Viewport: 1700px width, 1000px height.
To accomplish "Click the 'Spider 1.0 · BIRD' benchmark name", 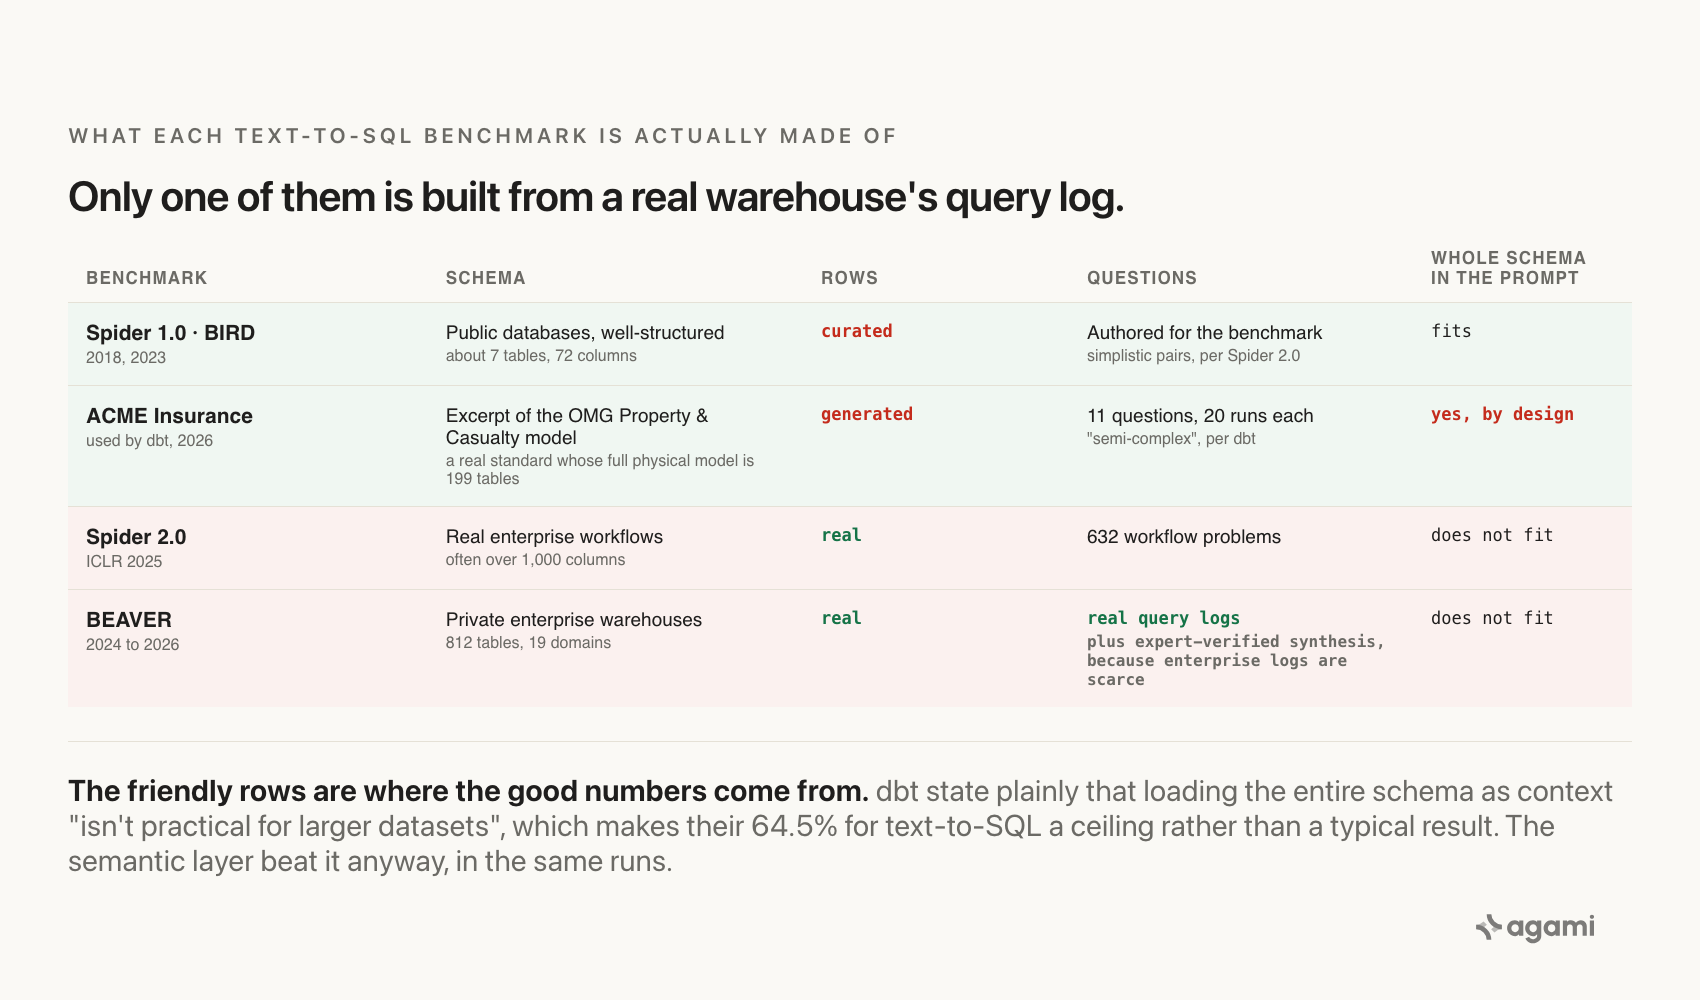I will (x=170, y=333).
